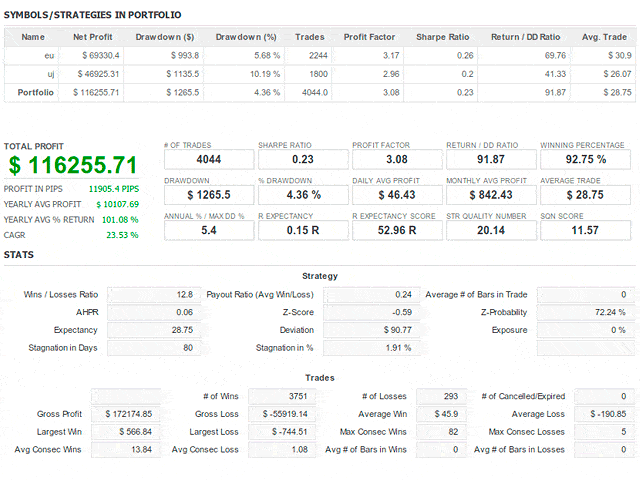
Task: Click the Winning Percentage box 92.75 %
Action: (x=585, y=159)
